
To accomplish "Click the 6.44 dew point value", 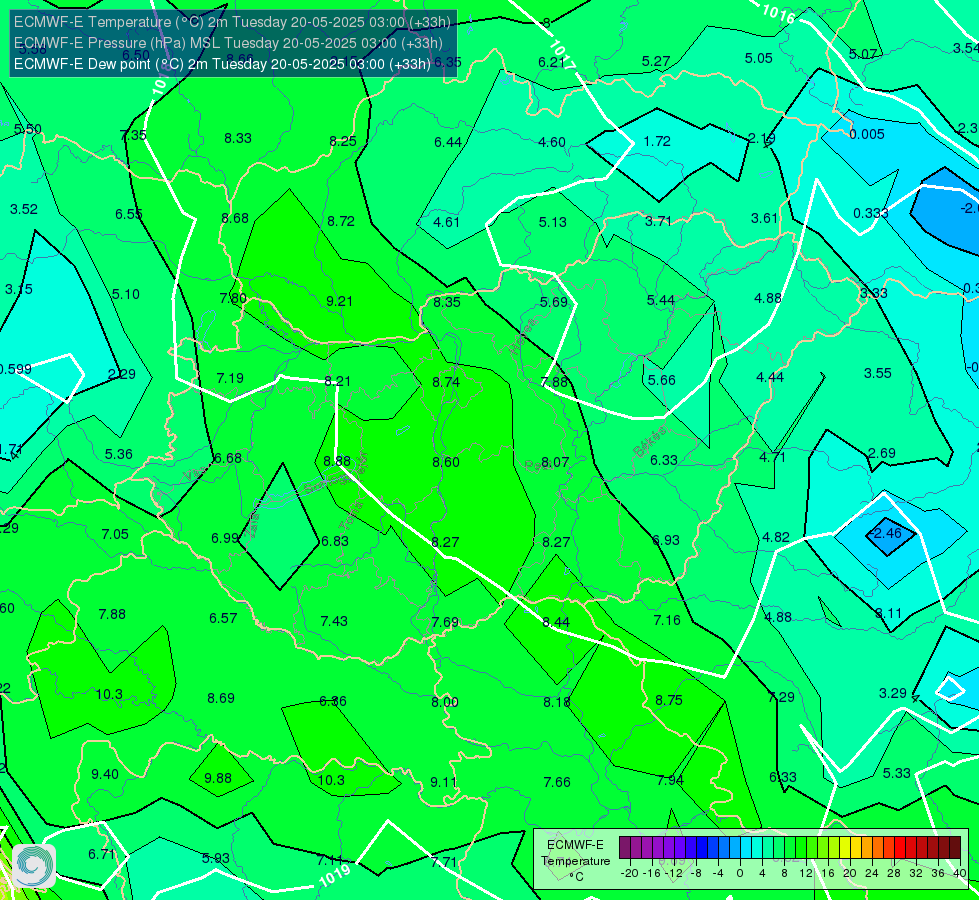I will click(x=448, y=142).
